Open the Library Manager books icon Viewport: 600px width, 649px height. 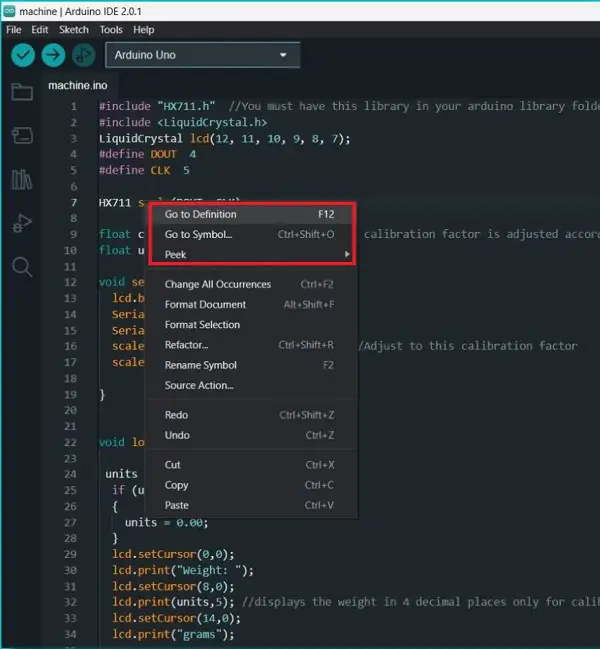[x=22, y=179]
